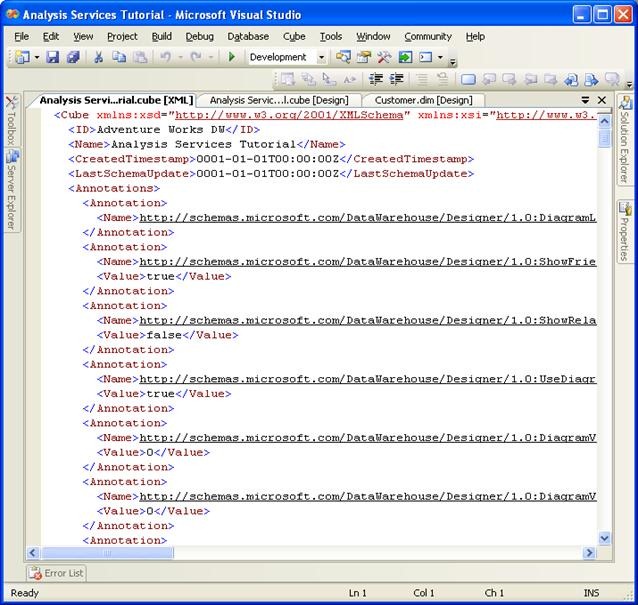Image resolution: width=638 pixels, height=605 pixels.
Task: Click the Cut scissors icon
Action: (99, 58)
